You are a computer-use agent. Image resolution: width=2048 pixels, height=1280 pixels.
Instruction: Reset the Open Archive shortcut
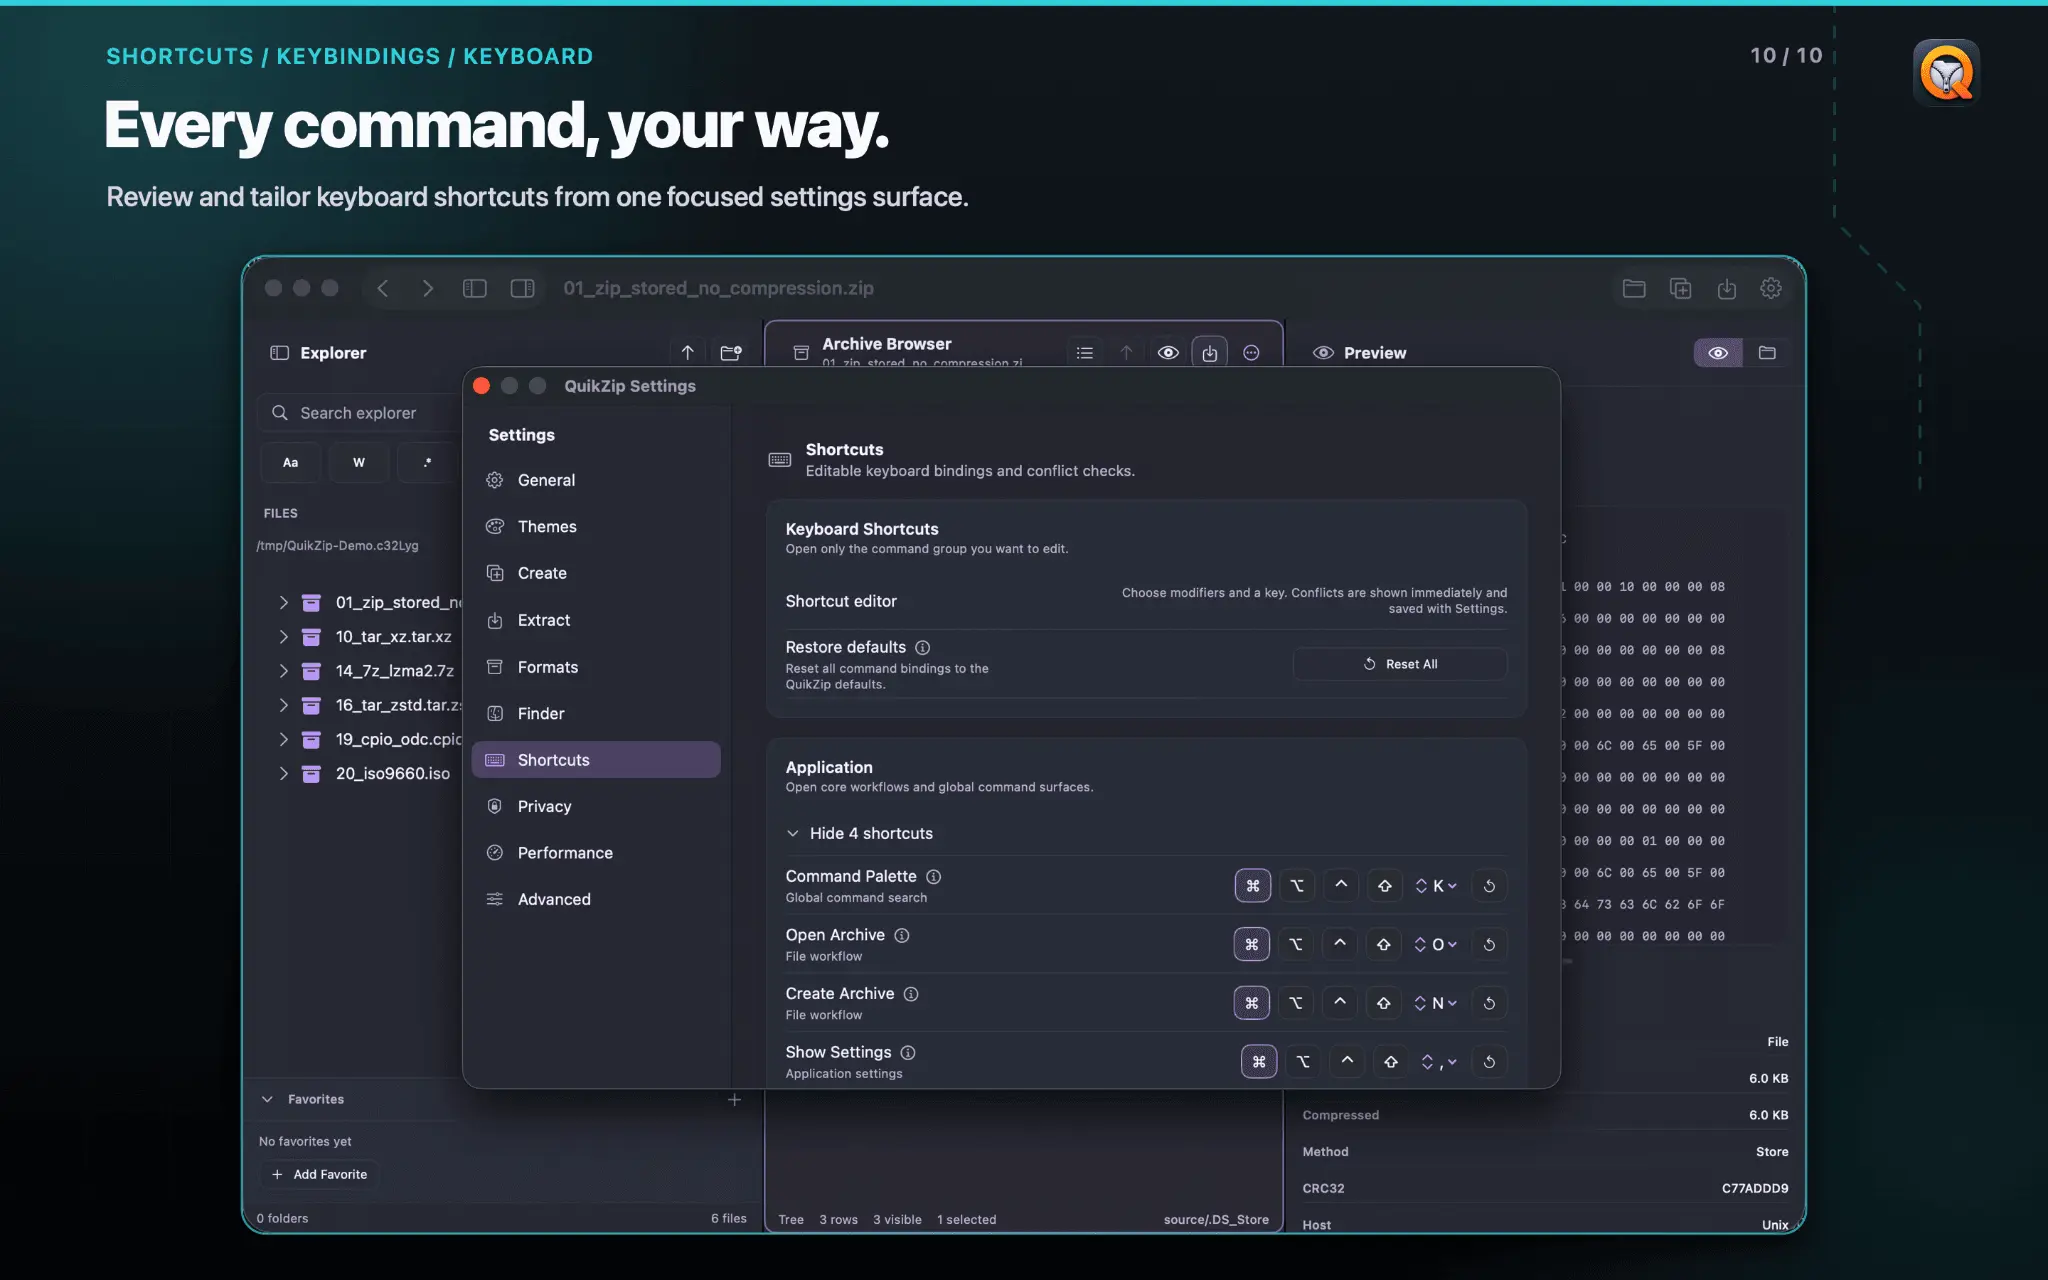coord(1489,944)
